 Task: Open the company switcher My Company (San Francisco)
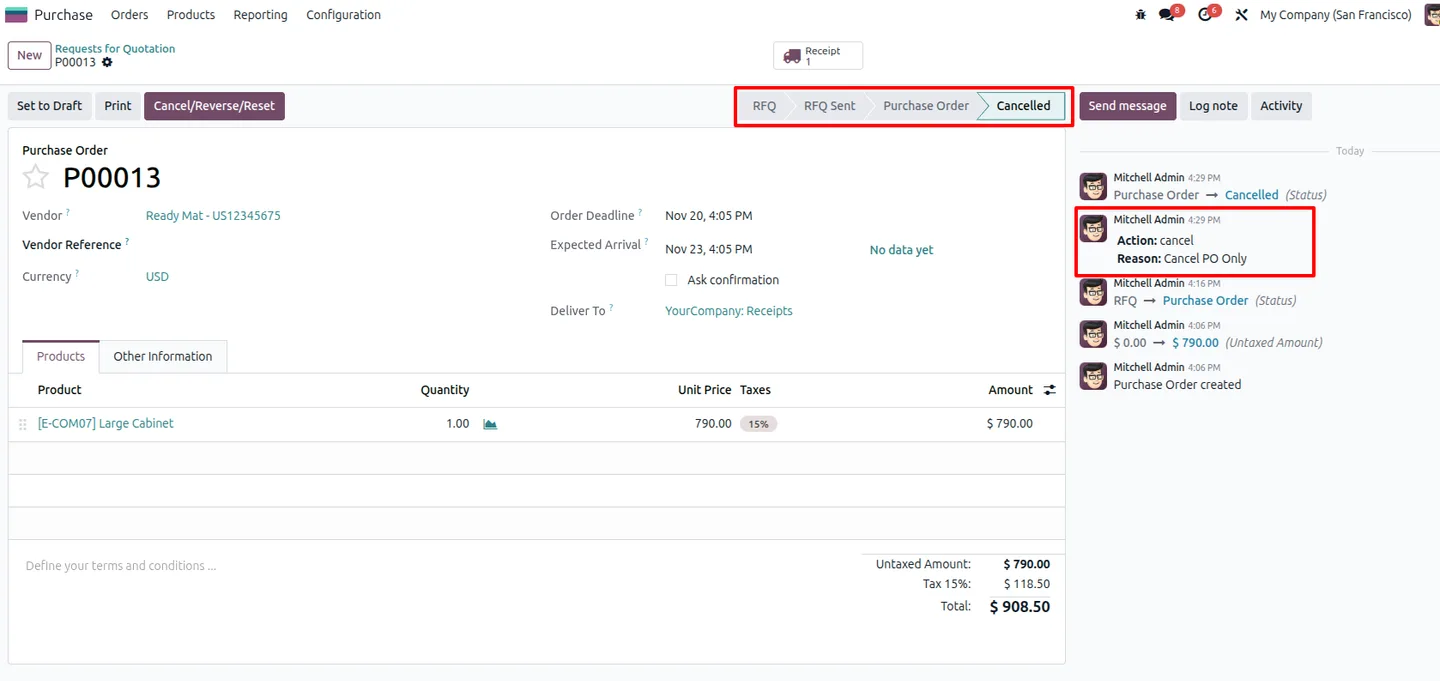[1335, 15]
